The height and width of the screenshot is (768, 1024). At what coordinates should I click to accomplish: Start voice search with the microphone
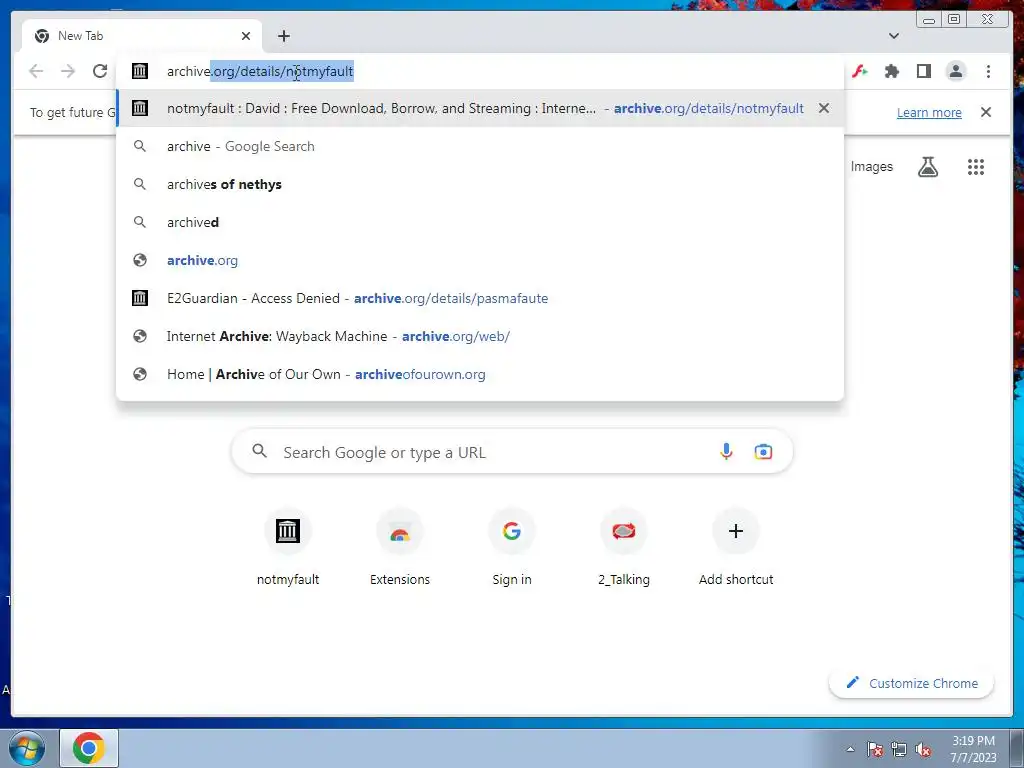[726, 452]
